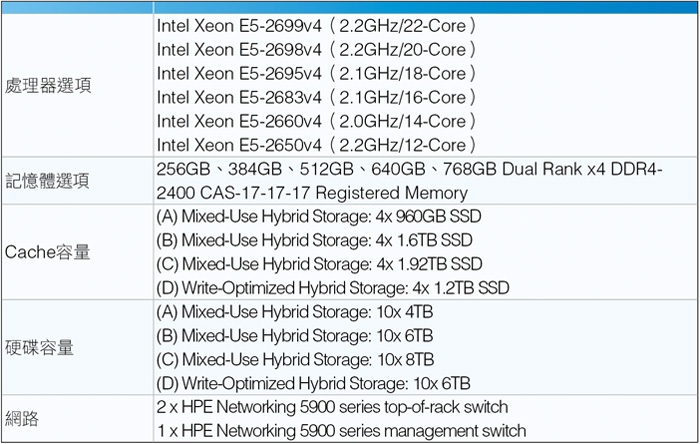The height and width of the screenshot is (444, 700).
Task: Select Write-Optimized disk option 10x 6TB
Action: [x=313, y=383]
